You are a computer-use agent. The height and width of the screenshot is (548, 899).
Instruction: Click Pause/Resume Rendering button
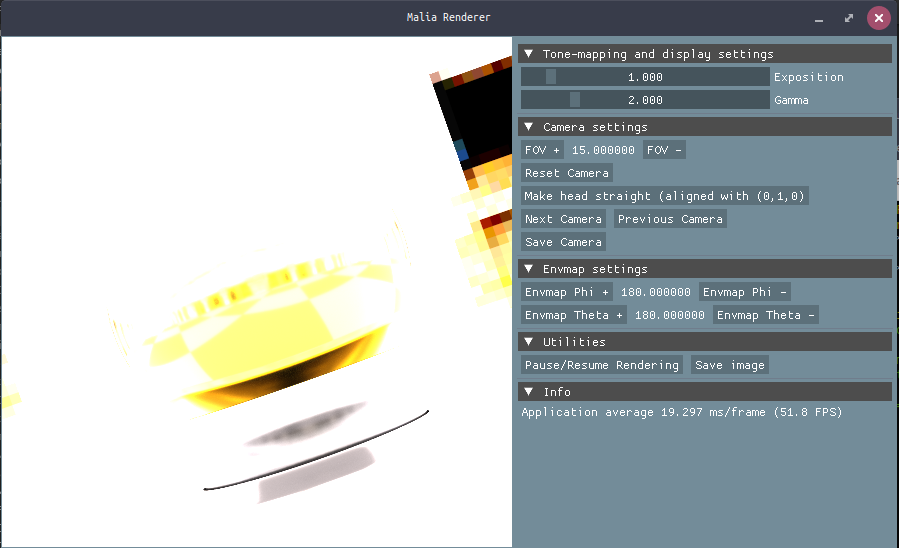click(x=601, y=365)
